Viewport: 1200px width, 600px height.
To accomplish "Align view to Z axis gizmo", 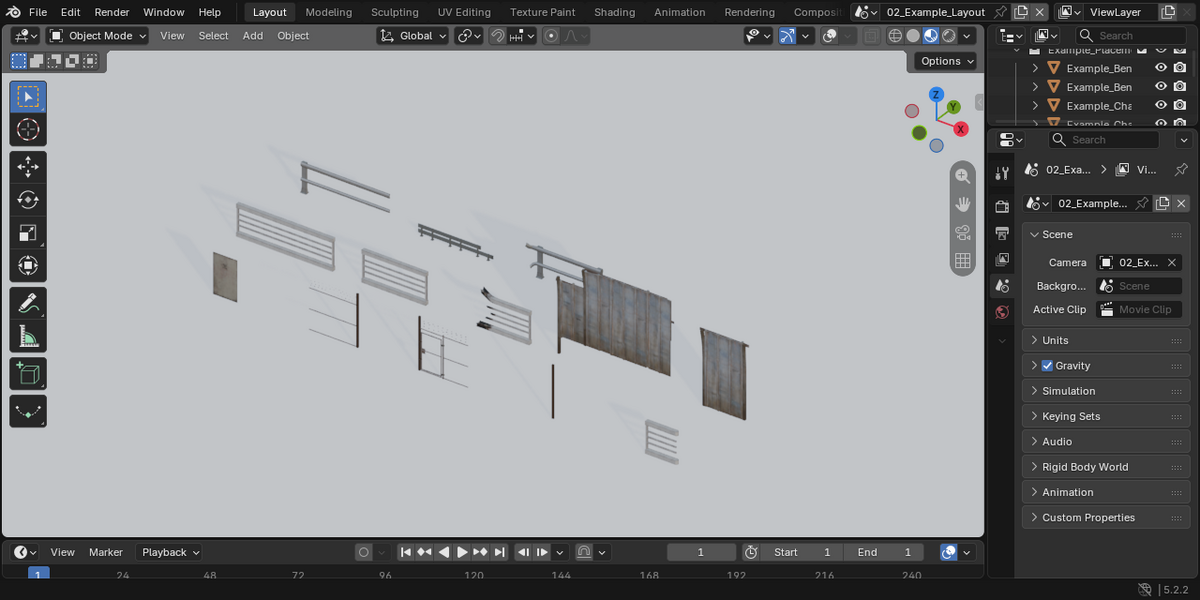I will 936,94.
